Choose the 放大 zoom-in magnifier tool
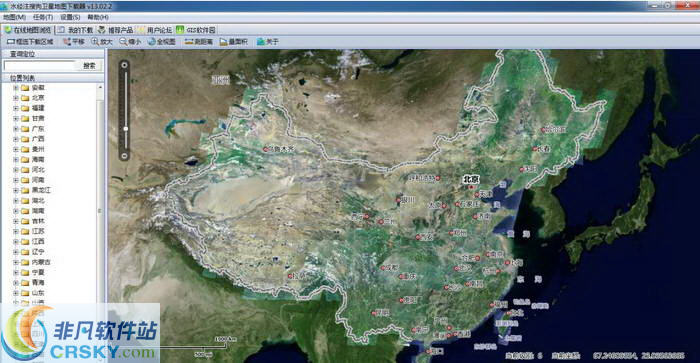700x363 pixels. [x=101, y=42]
